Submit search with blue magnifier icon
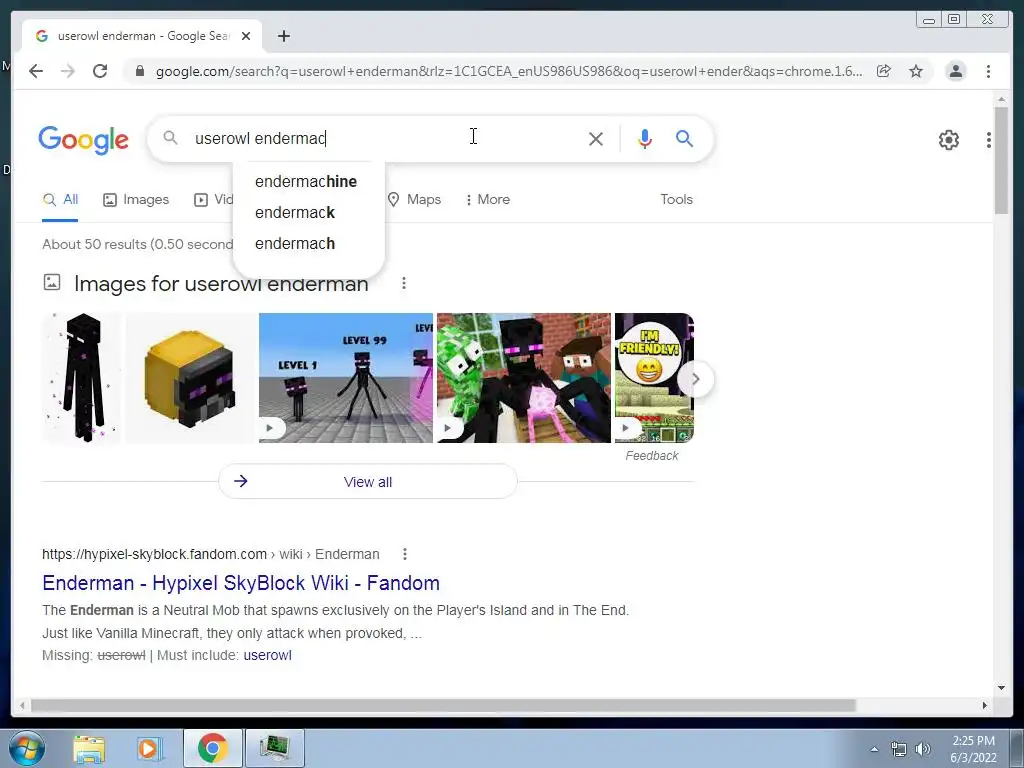This screenshot has width=1024, height=768. click(684, 138)
